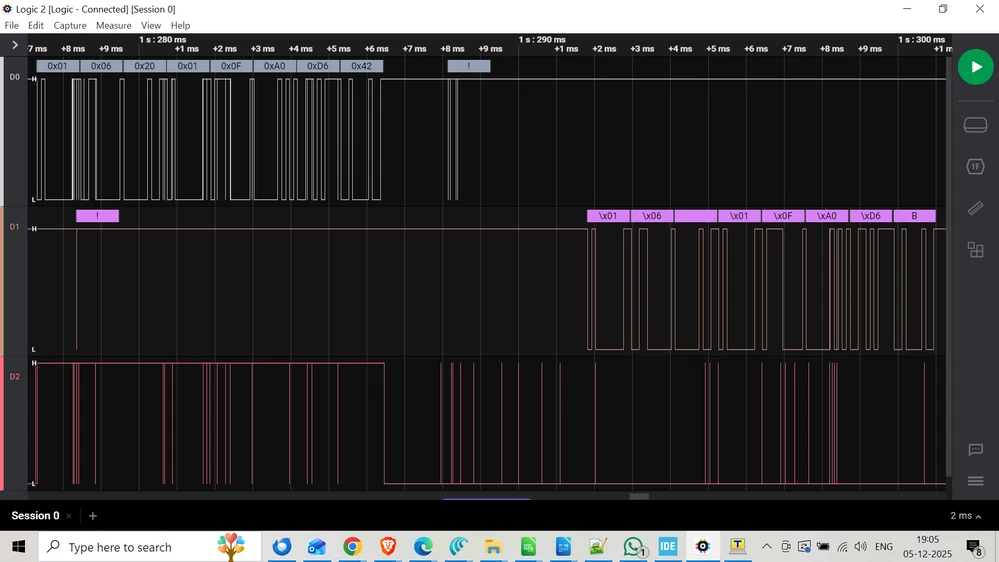
Task: Open the Logic 2 taskbar icon
Action: pyautogui.click(x=703, y=547)
